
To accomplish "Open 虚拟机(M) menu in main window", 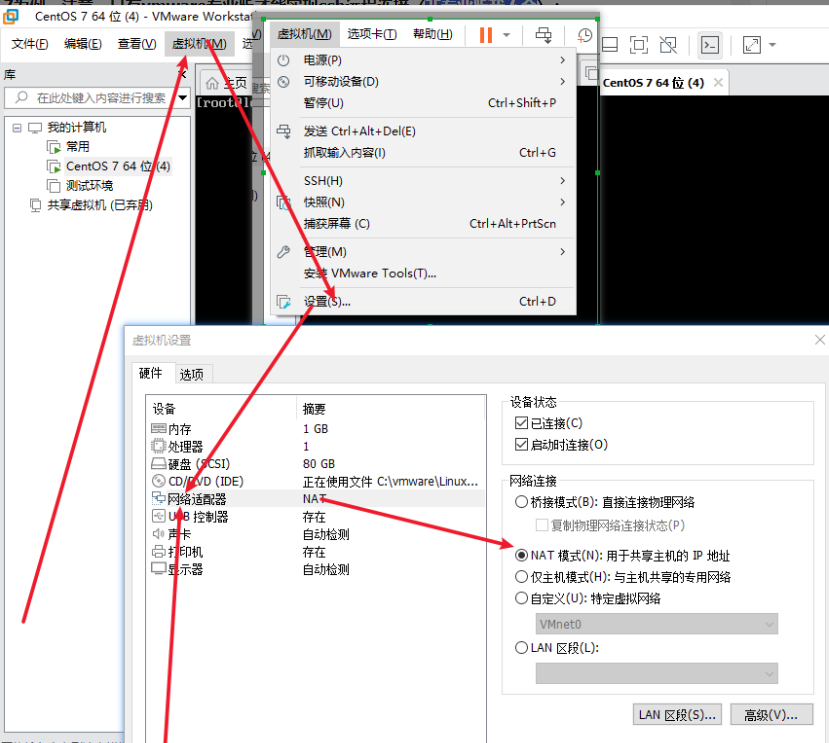I will [199, 44].
